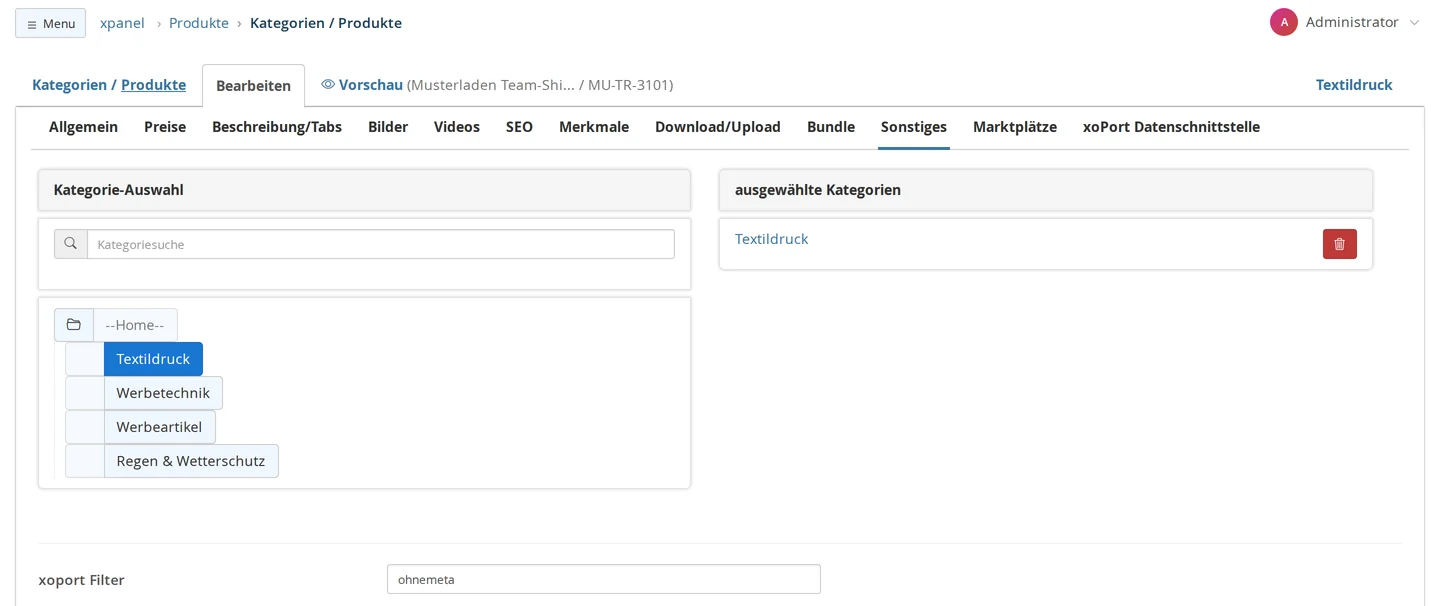This screenshot has height=606, width=1432.
Task: Select Regen & Wetterschutz category
Action: click(191, 461)
